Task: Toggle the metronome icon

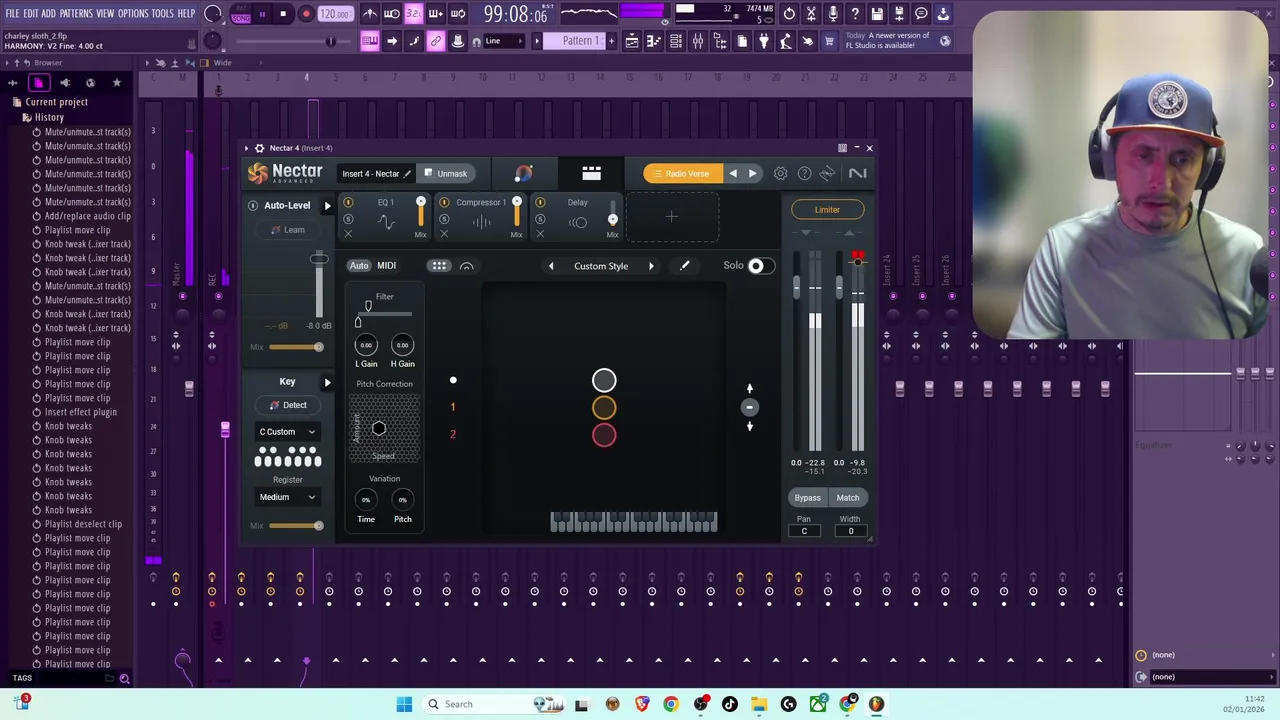Action: click(370, 14)
